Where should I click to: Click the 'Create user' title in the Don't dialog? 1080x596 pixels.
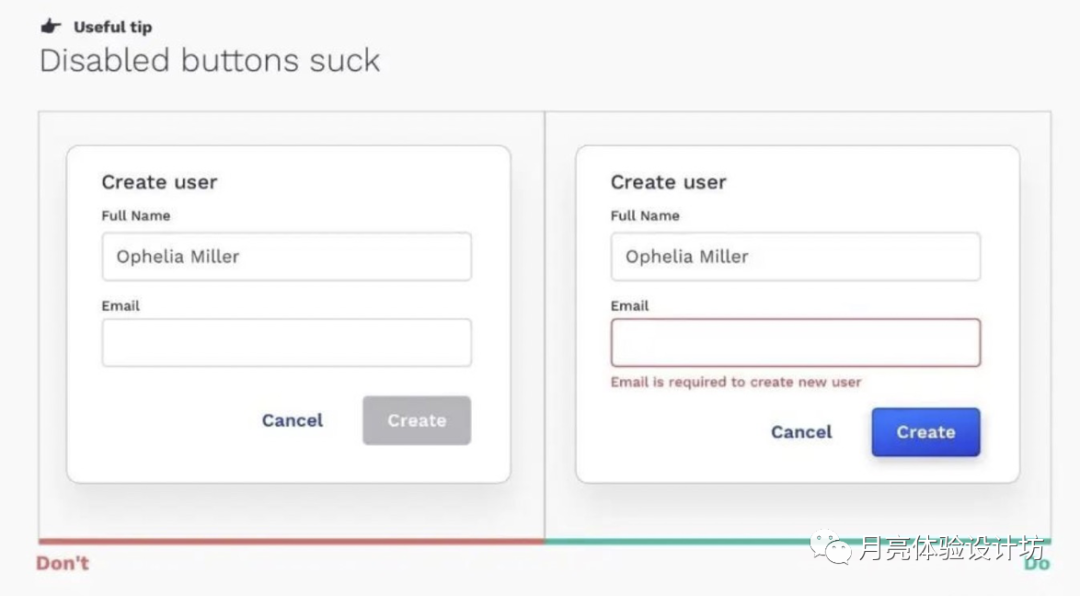coord(159,182)
